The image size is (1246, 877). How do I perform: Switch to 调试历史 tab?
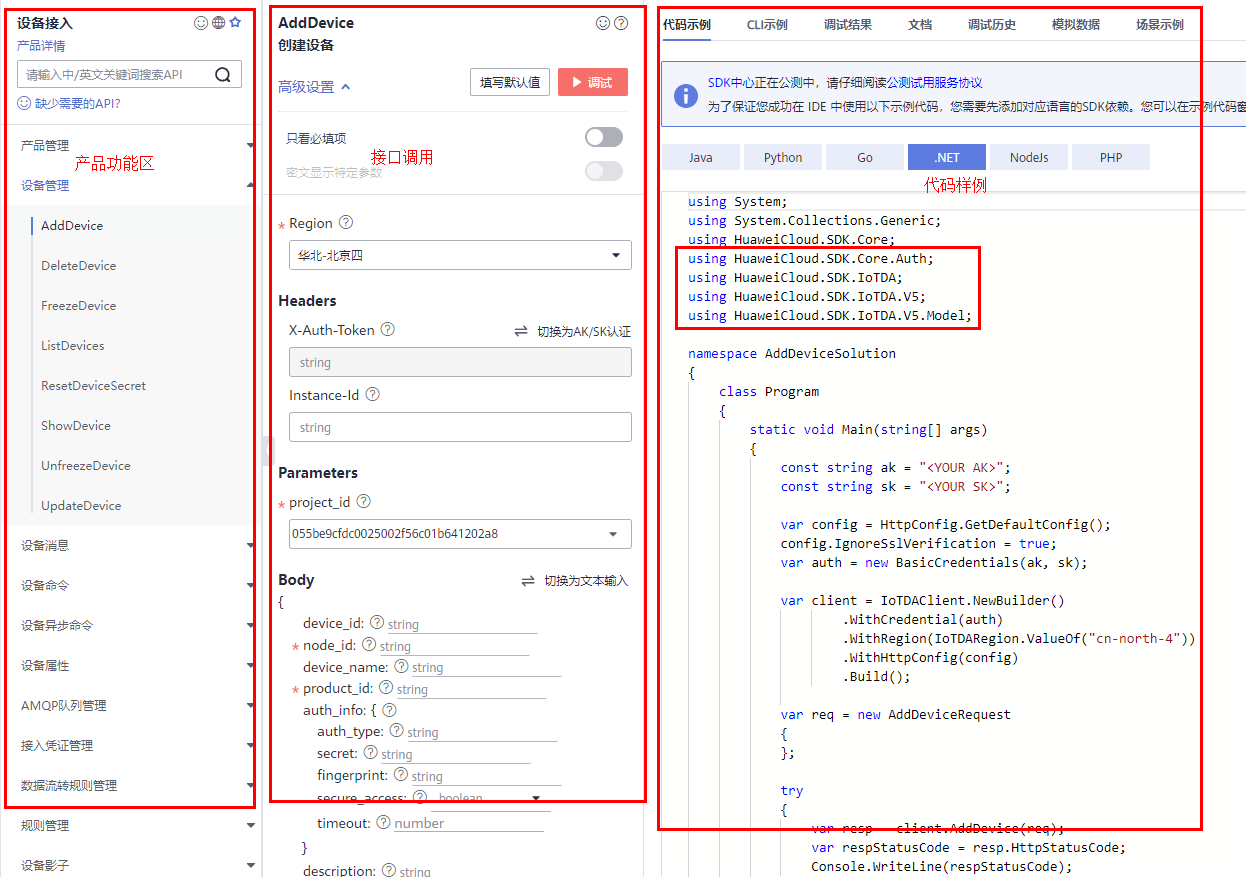tap(992, 25)
